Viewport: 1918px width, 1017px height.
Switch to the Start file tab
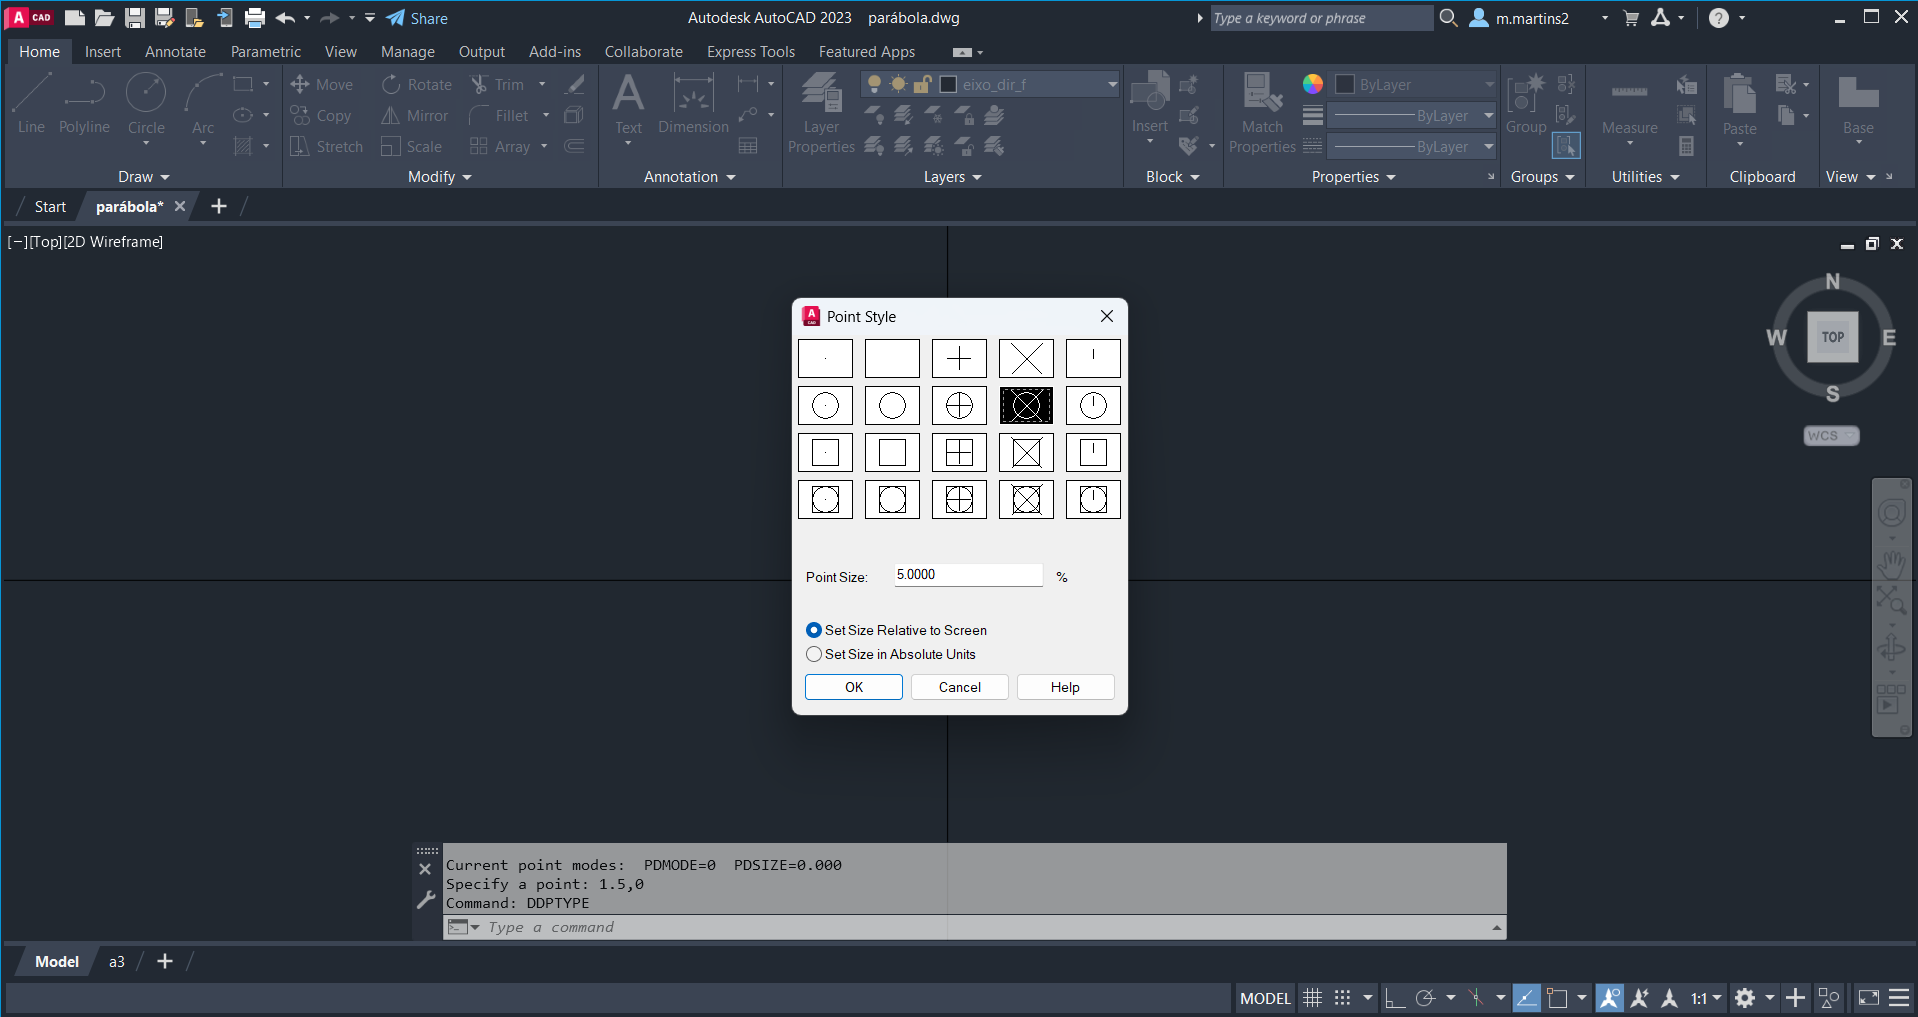(x=50, y=207)
